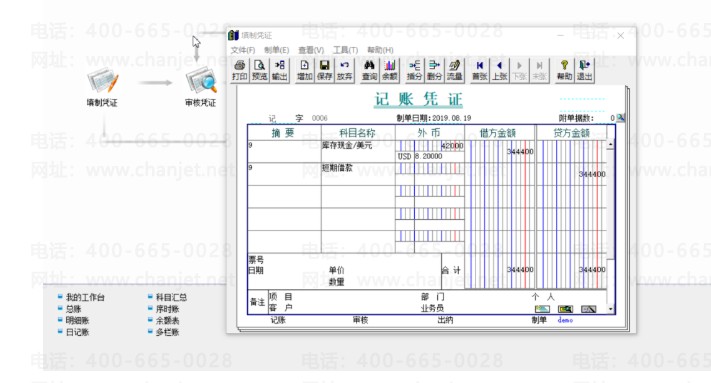Viewport: 711px width, 383px height.
Task: Select the 查询 binoculars search icon
Action: pyautogui.click(x=369, y=71)
